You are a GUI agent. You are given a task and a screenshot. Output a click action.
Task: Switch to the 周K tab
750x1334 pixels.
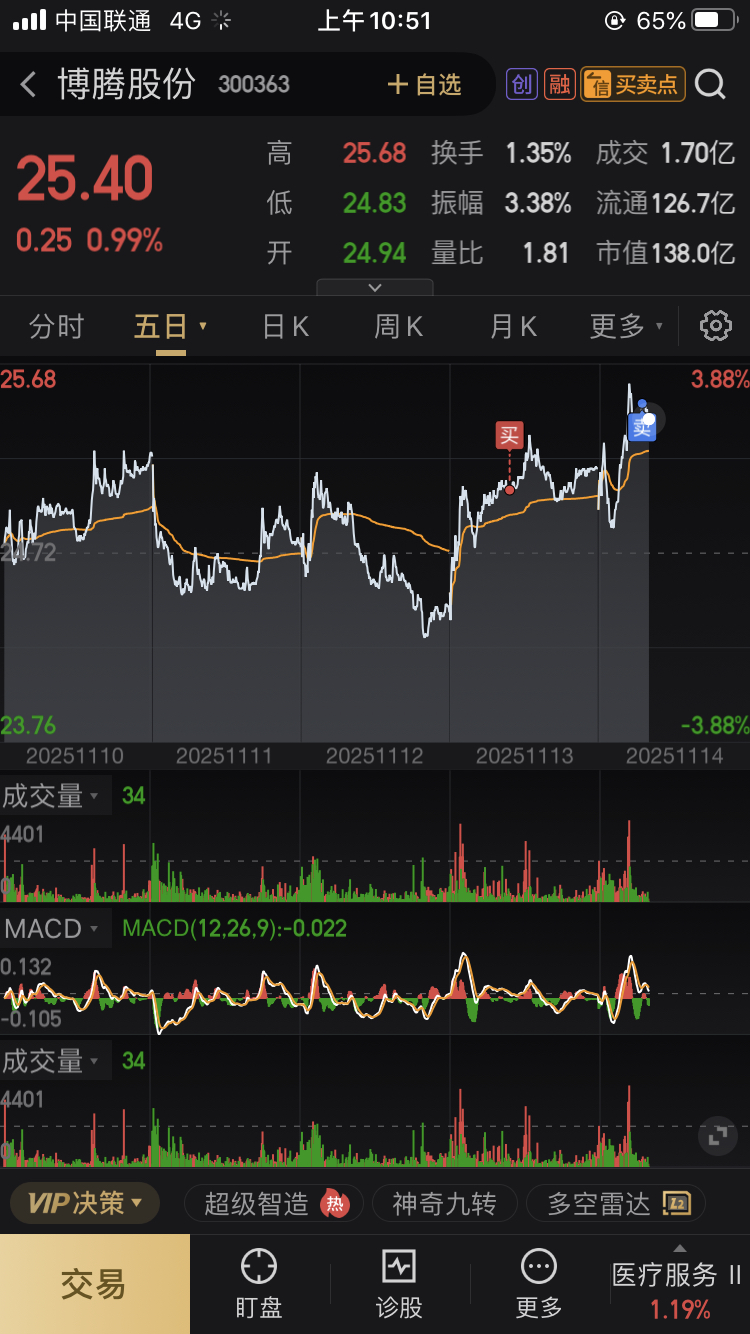[x=399, y=327]
